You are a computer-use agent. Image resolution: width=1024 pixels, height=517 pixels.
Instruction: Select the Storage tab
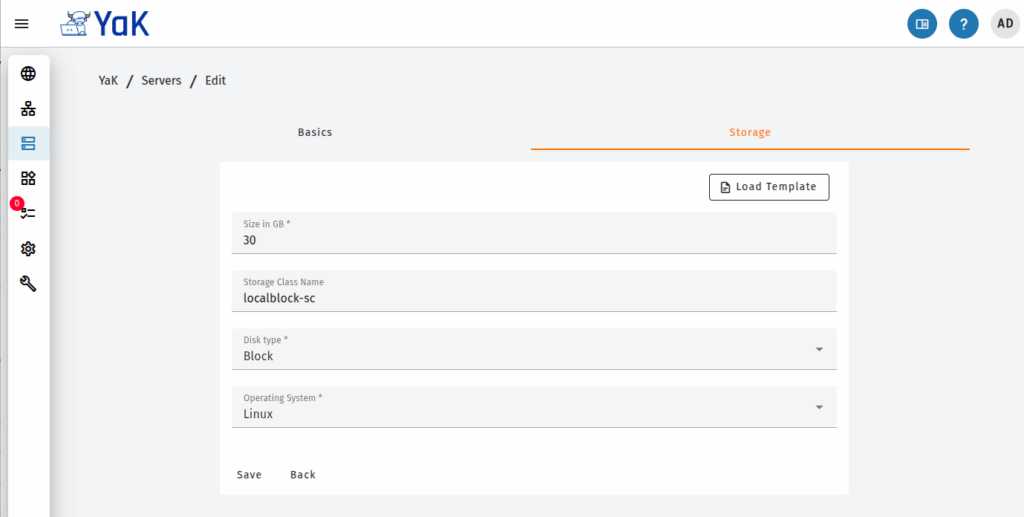click(750, 133)
